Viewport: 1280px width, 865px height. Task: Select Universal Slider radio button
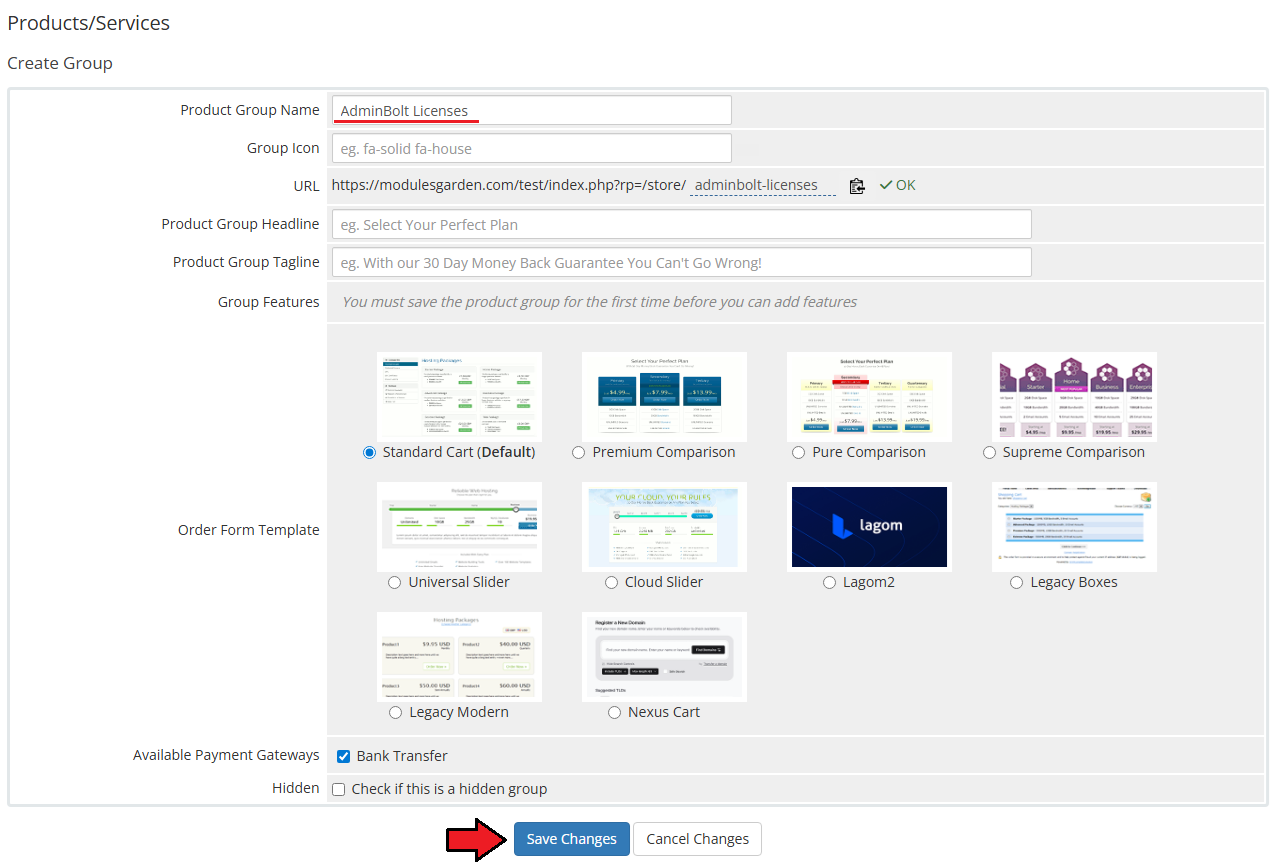coord(395,583)
